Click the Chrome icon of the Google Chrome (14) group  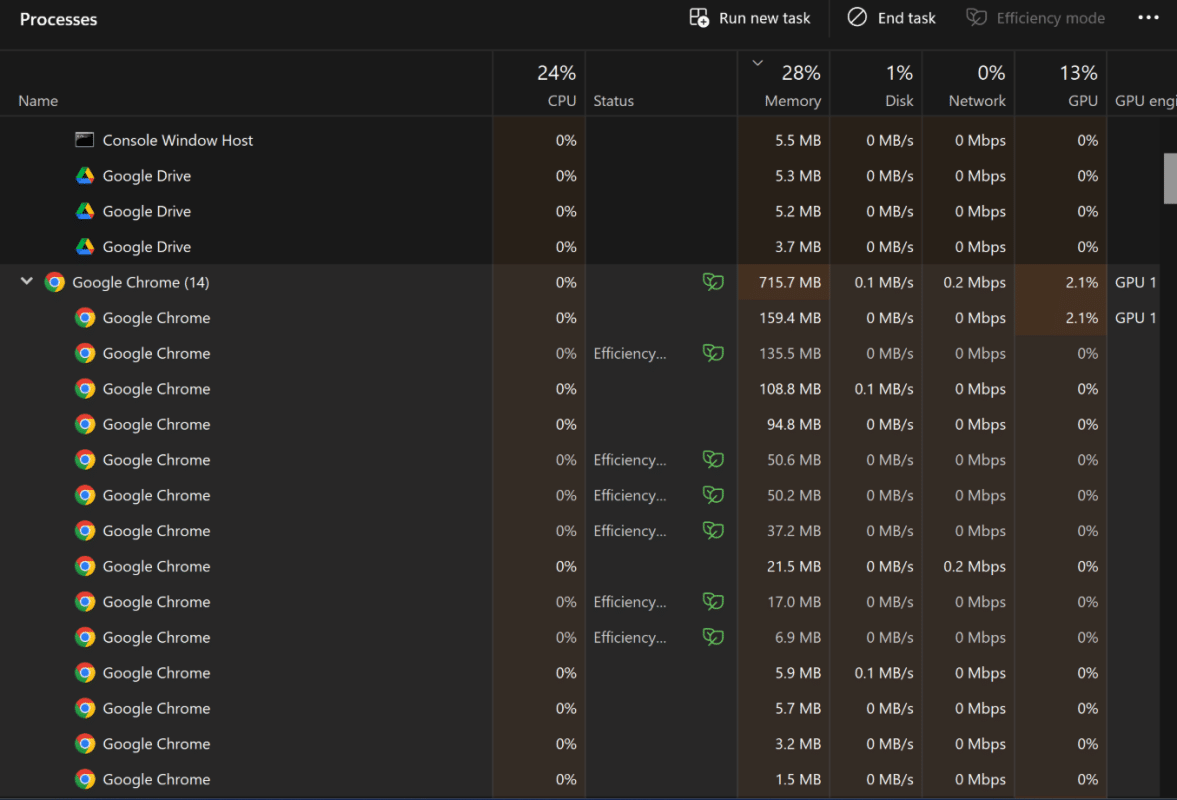pyautogui.click(x=54, y=282)
